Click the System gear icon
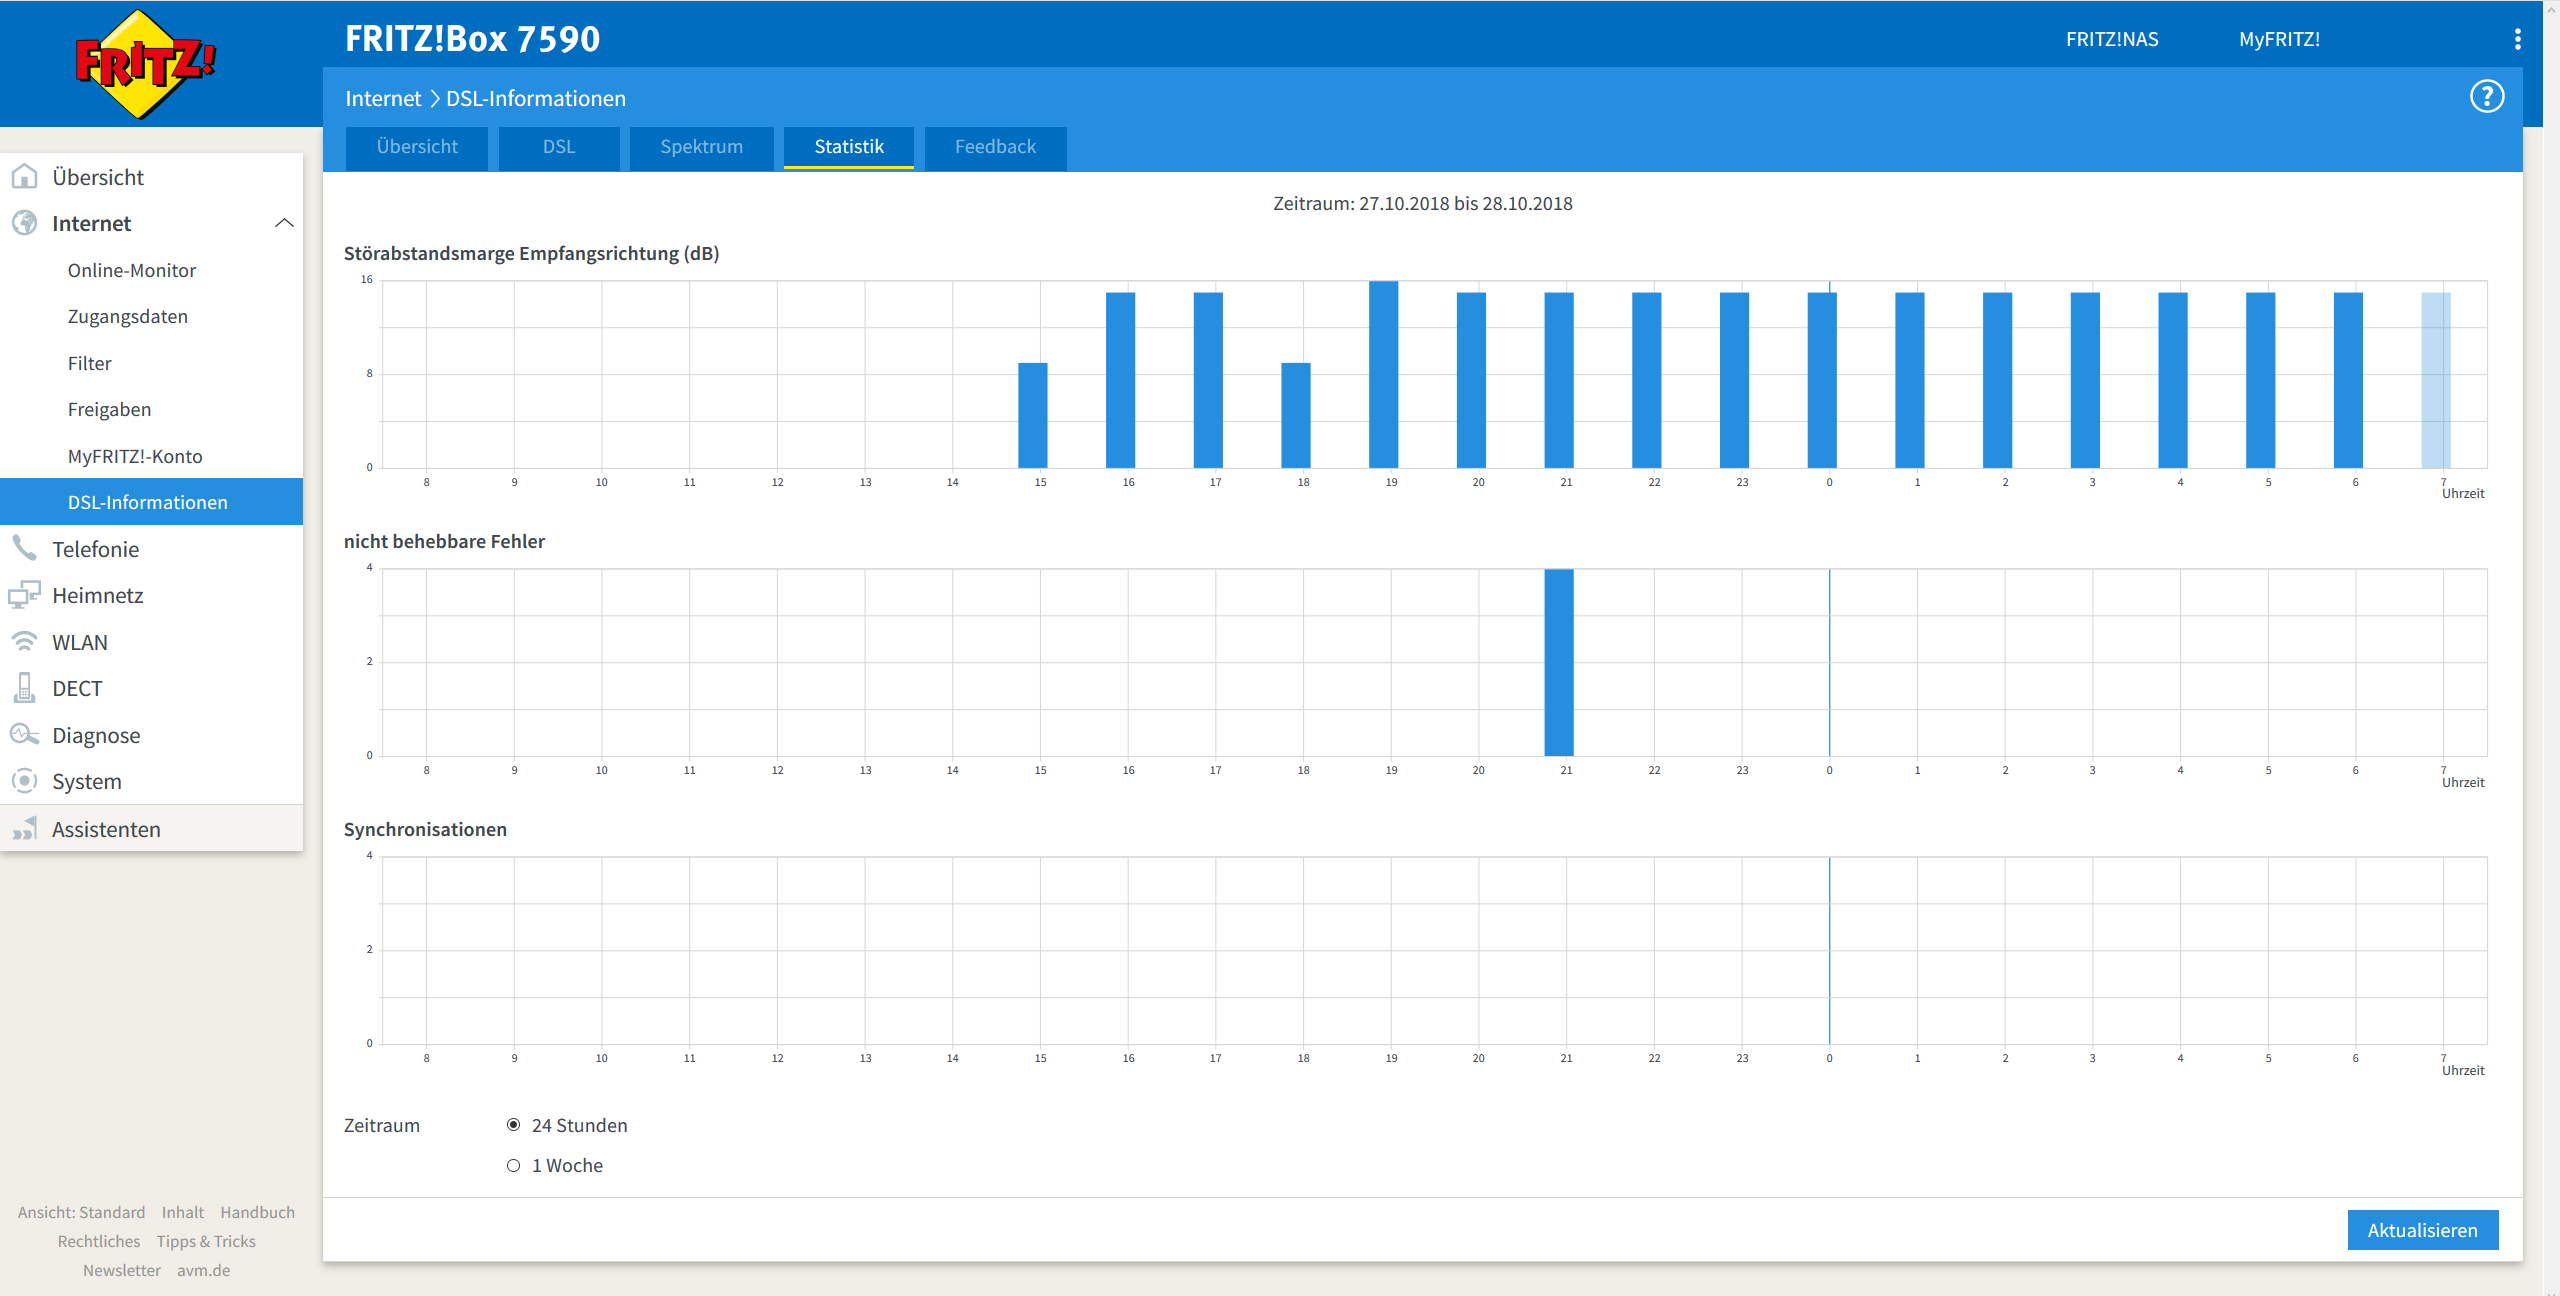The width and height of the screenshot is (2560, 1296). pyautogui.click(x=24, y=781)
